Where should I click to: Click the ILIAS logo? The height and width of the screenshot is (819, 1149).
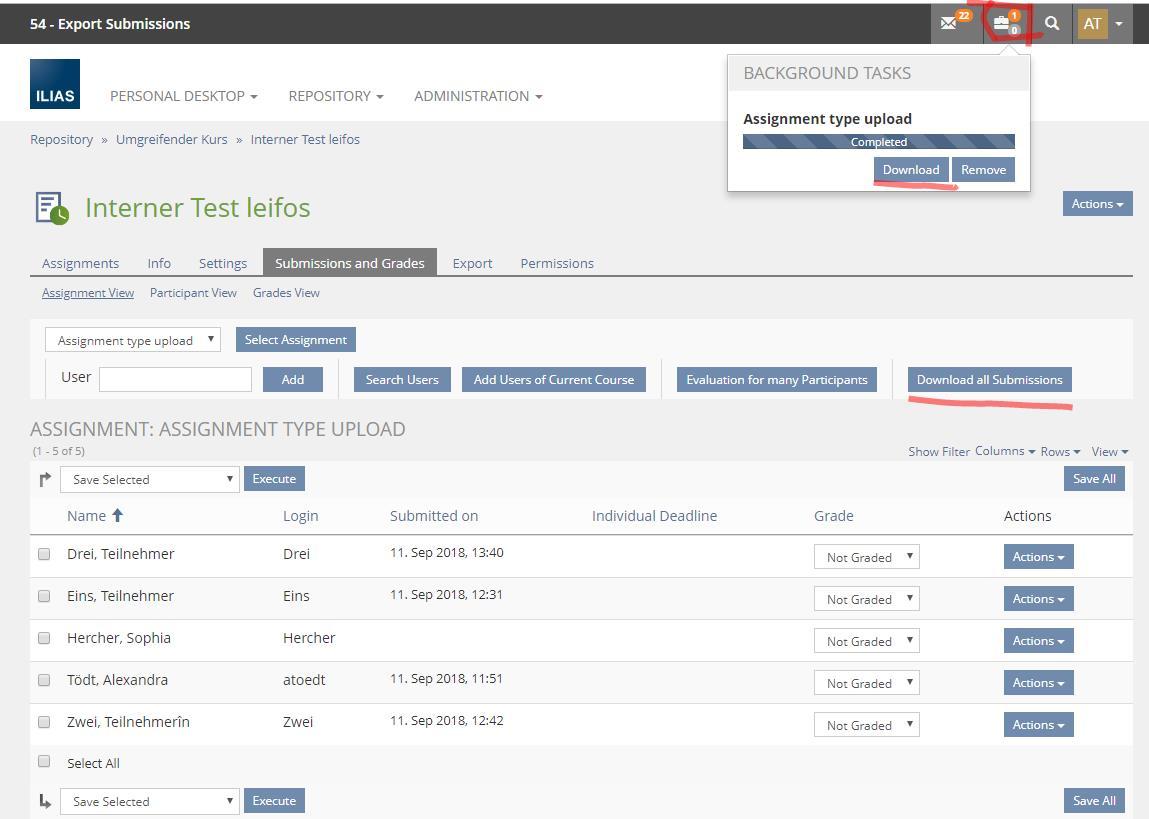click(x=55, y=84)
